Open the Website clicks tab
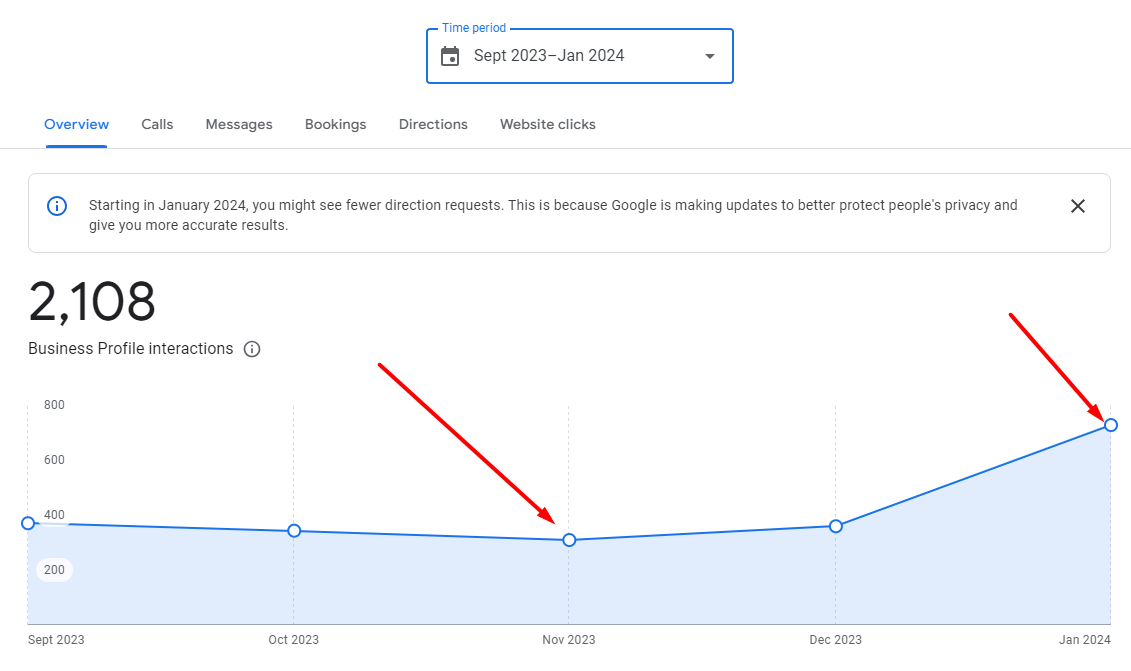The image size is (1131, 671). click(548, 125)
